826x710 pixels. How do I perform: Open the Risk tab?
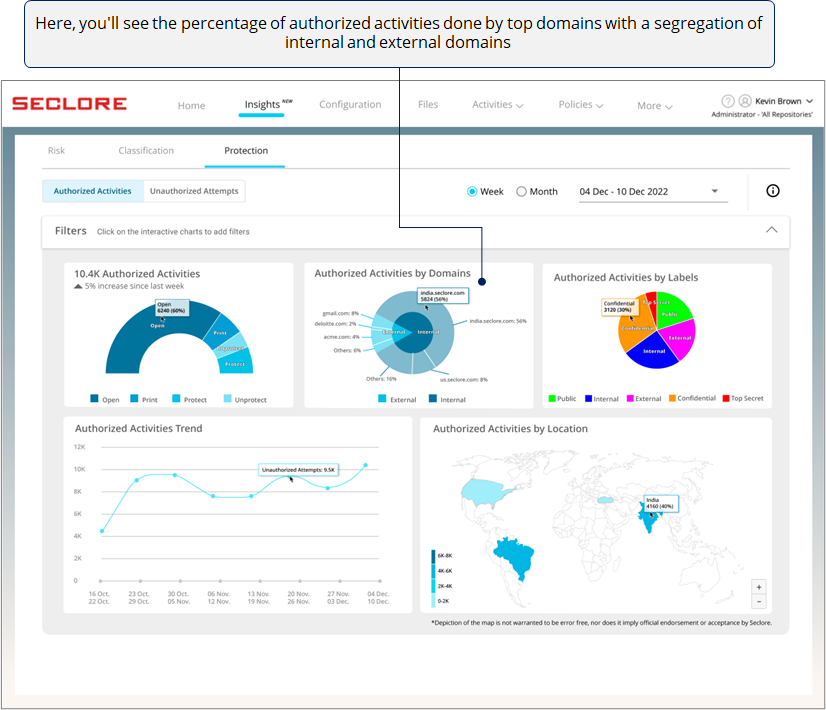point(57,151)
